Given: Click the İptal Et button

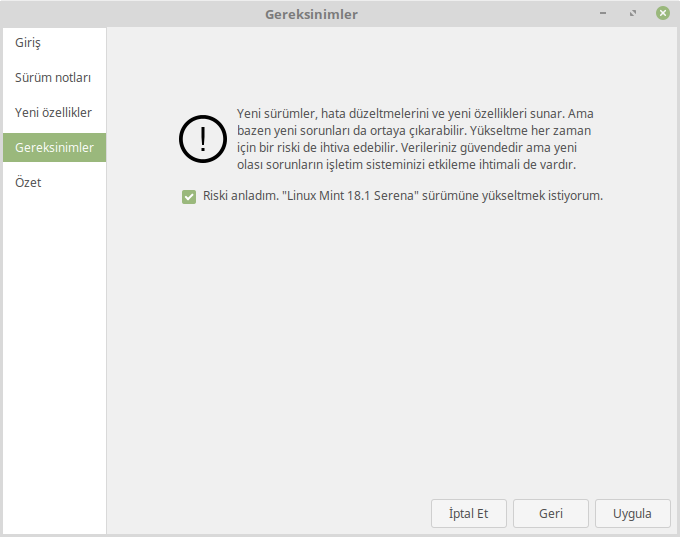Looking at the screenshot, I should (468, 514).
